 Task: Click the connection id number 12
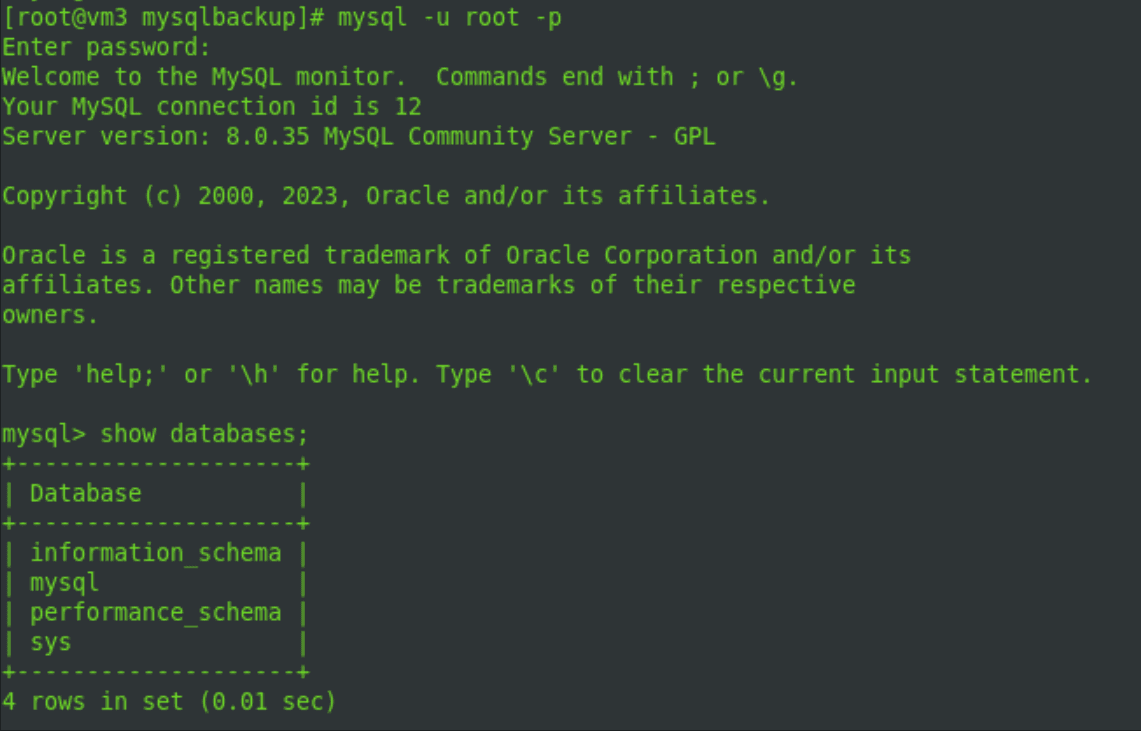click(x=407, y=106)
